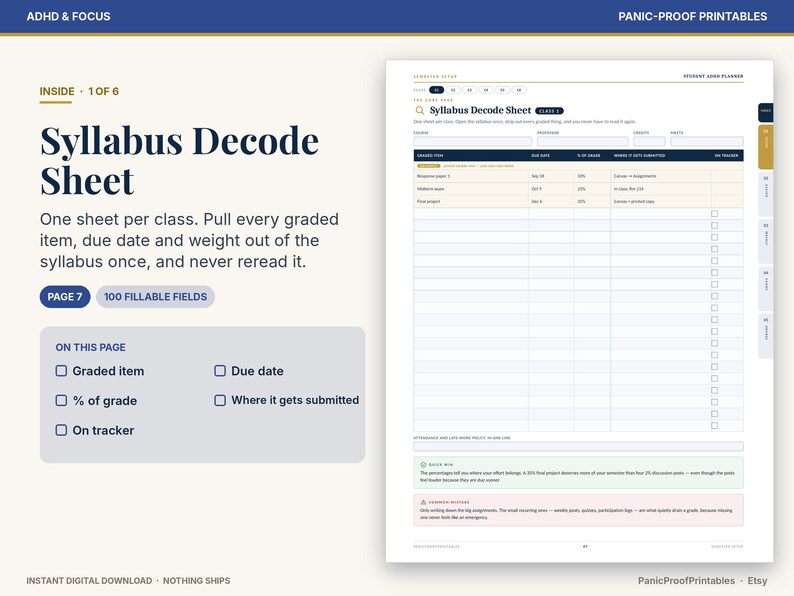
Task: Open the 02 side tab
Action: (766, 193)
